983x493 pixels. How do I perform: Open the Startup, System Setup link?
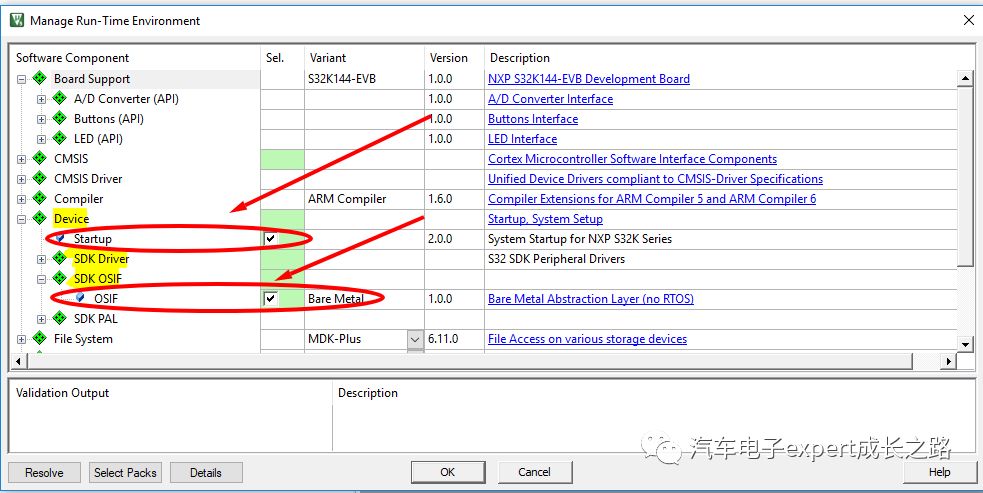click(x=545, y=219)
